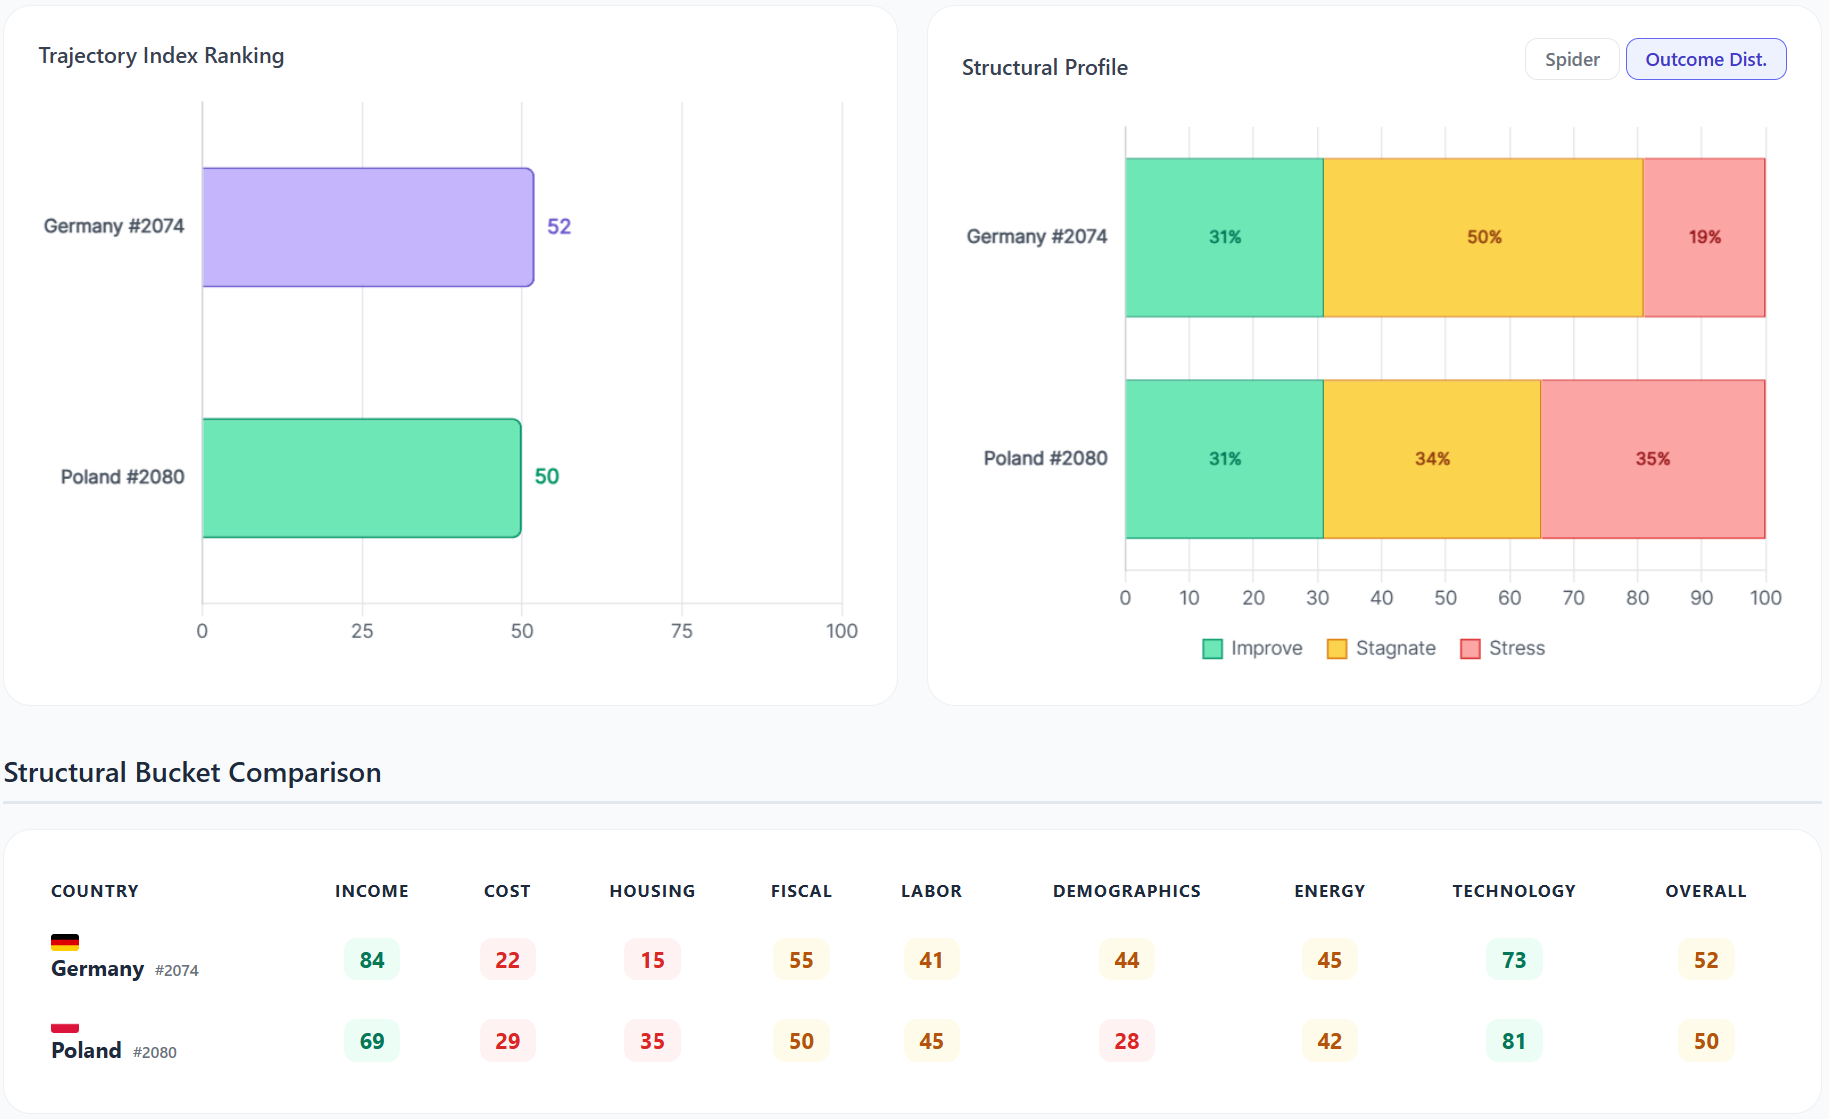
Task: Click Germany's purple trajectory index bar
Action: point(367,227)
